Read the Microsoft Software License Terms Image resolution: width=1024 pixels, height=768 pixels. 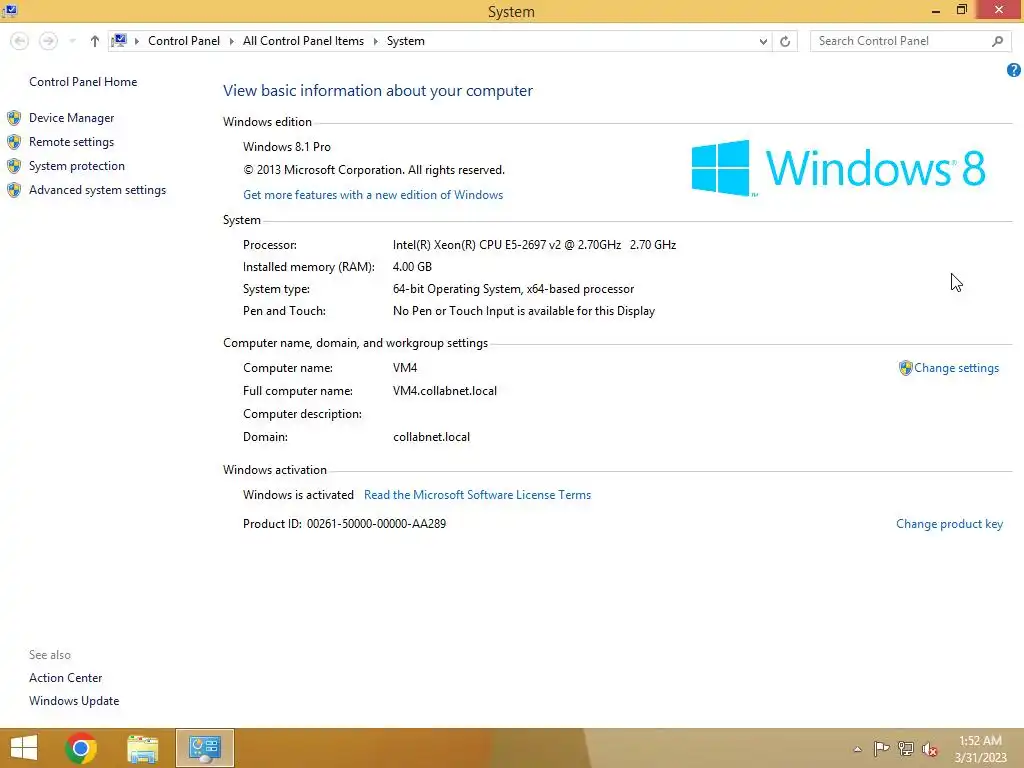click(x=477, y=495)
